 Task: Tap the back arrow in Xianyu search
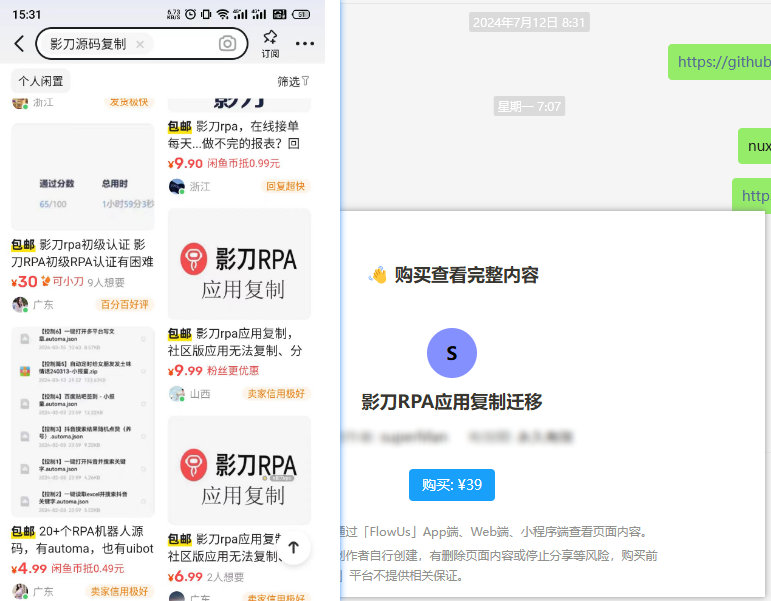[x=19, y=44]
